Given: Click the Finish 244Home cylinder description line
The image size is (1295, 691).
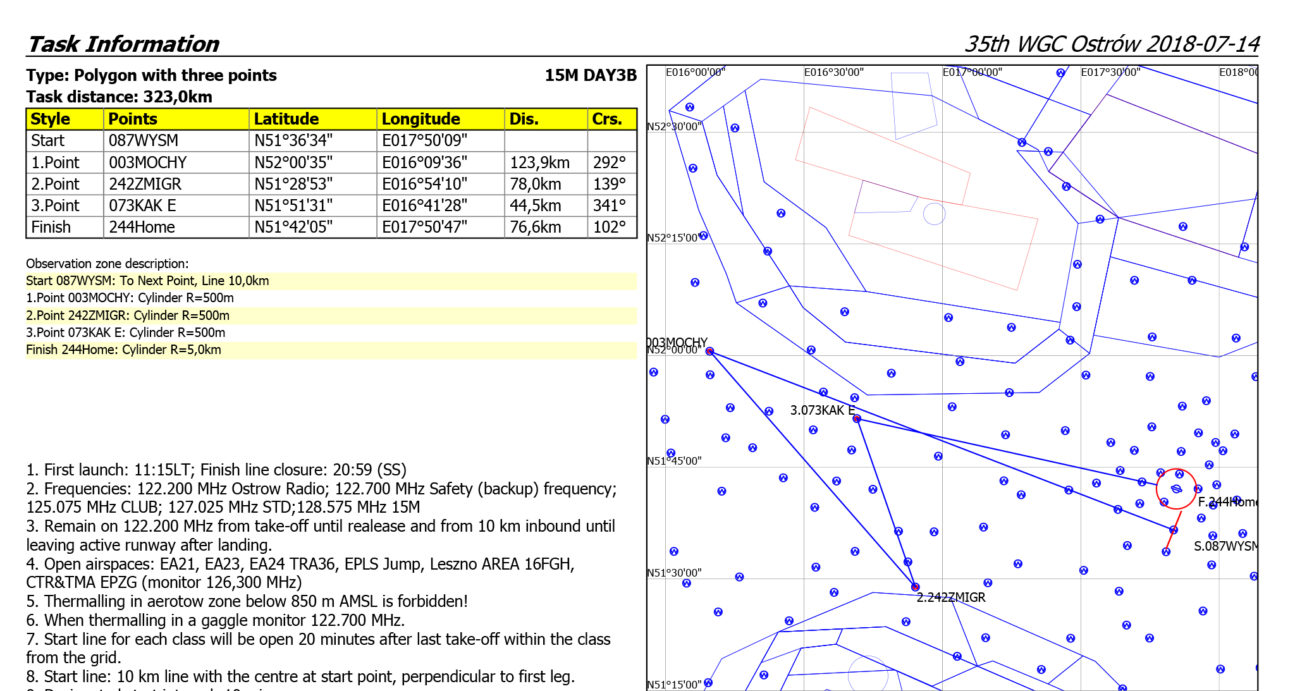Looking at the screenshot, I should 124,350.
